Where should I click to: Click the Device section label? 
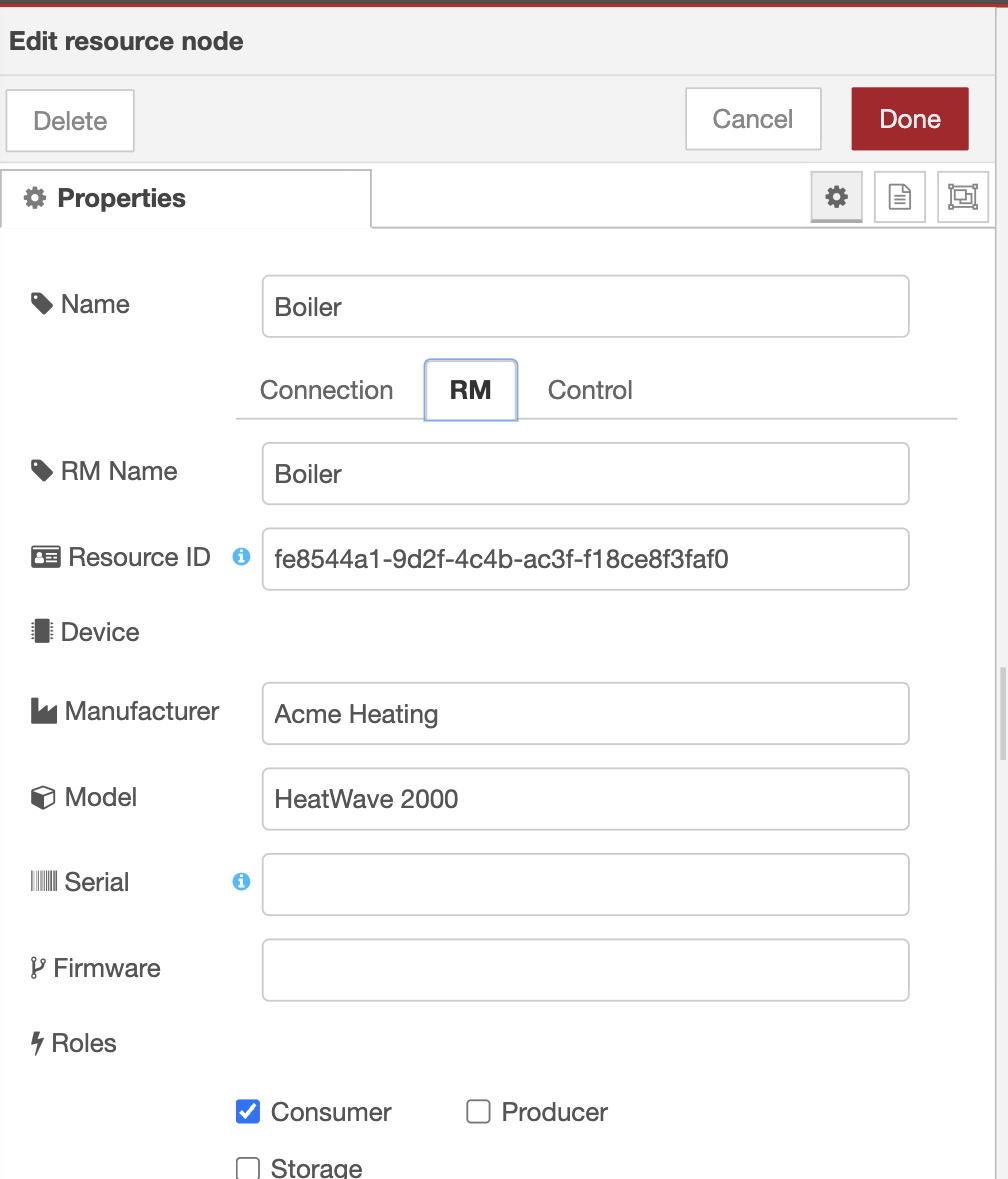pos(100,632)
